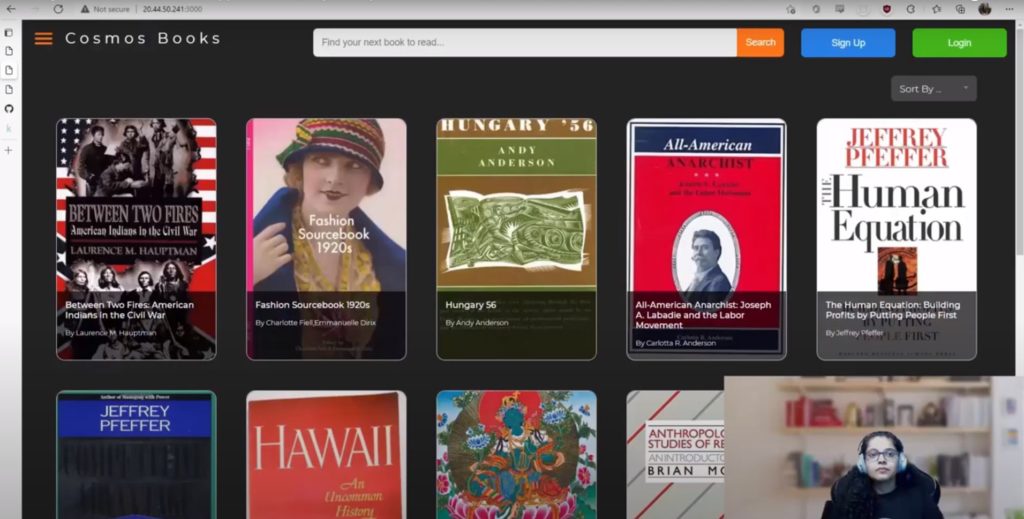Click the Not secure warning icon

85,9
